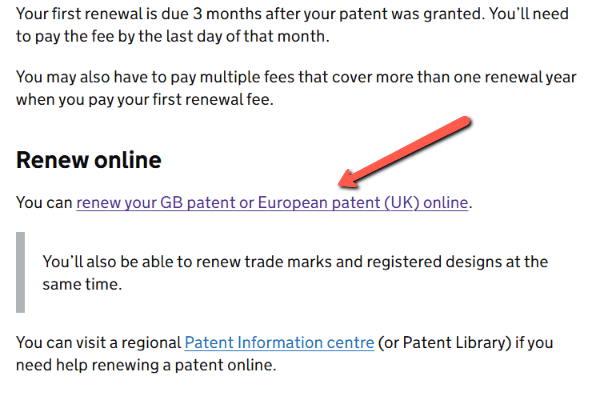Click the 'when you pay your first renewal fee' line
Viewport: 596px width, 402px height.
tap(145, 100)
